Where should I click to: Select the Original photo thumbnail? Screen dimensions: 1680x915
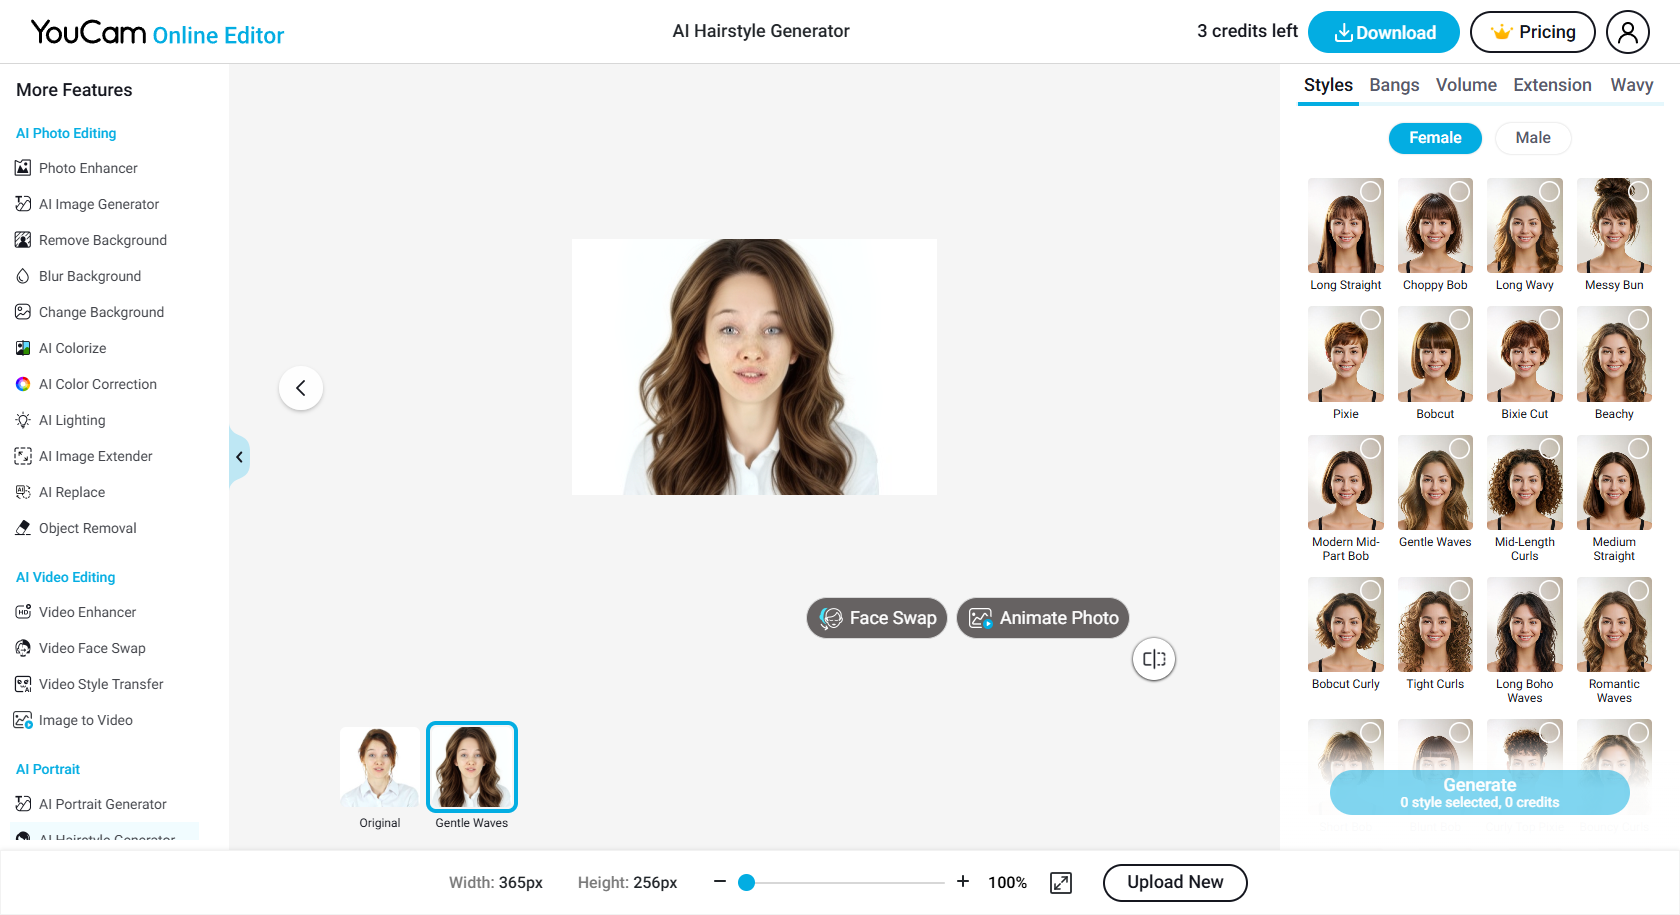click(x=380, y=767)
